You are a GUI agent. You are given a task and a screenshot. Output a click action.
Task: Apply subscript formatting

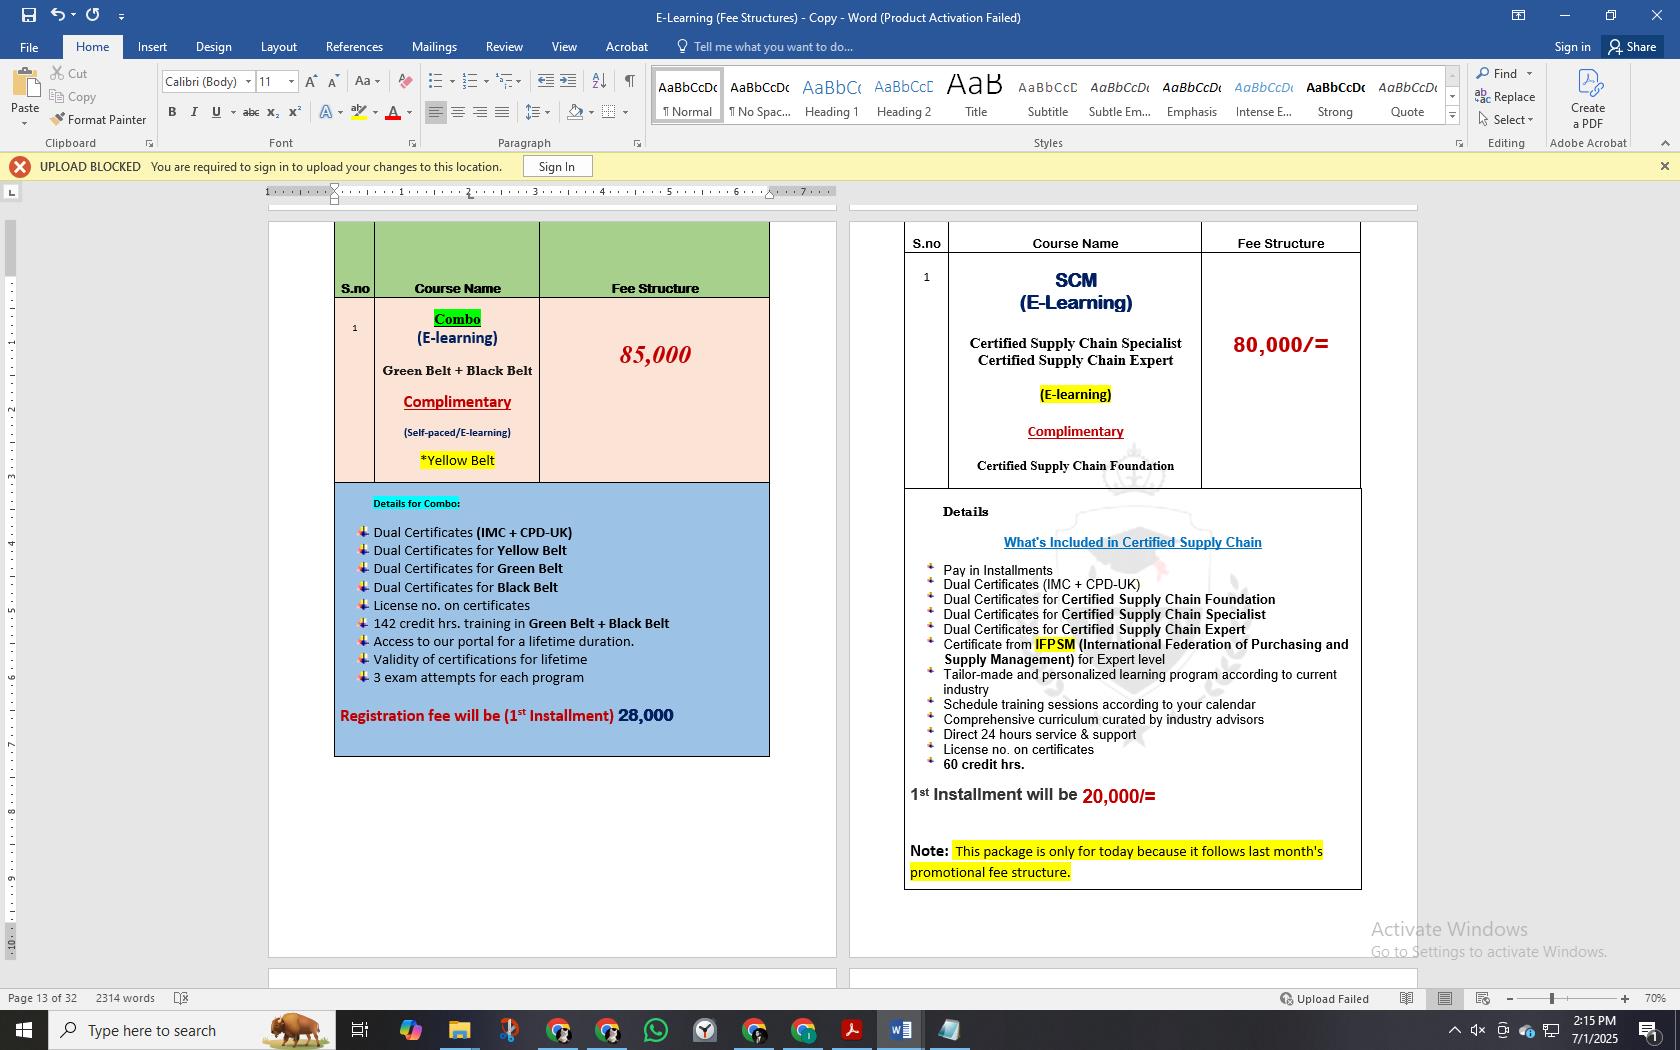coord(273,112)
